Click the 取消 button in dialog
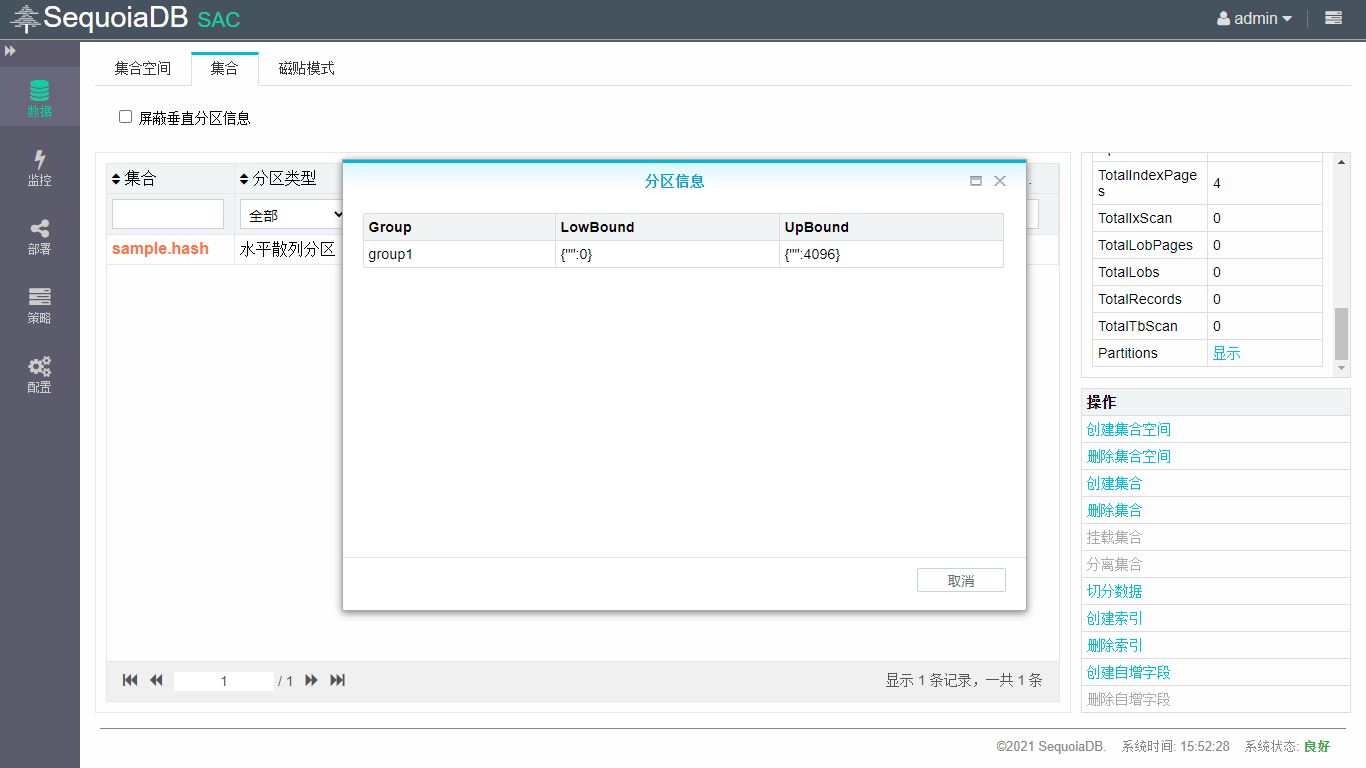This screenshot has width=1366, height=768. 960,581
